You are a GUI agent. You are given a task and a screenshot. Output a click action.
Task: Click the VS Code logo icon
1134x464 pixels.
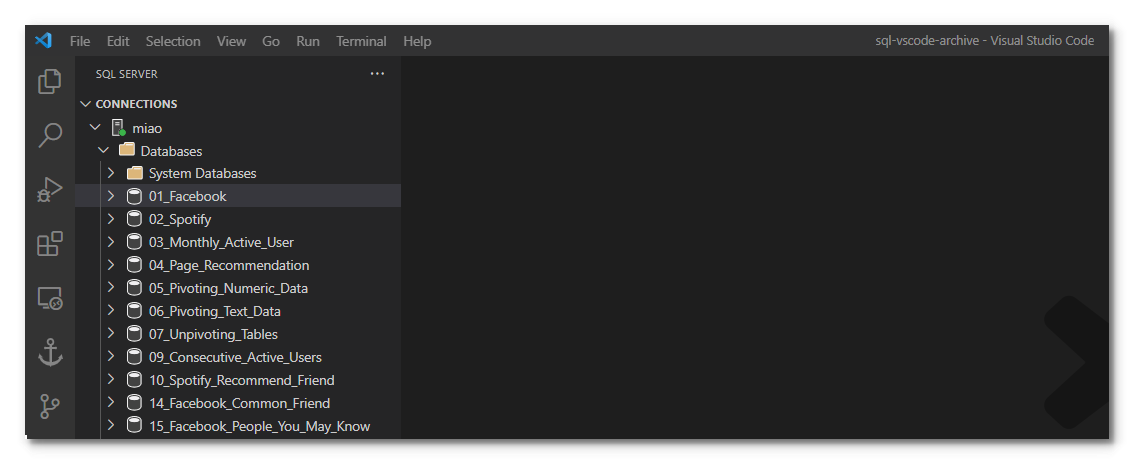pyautogui.click(x=43, y=40)
